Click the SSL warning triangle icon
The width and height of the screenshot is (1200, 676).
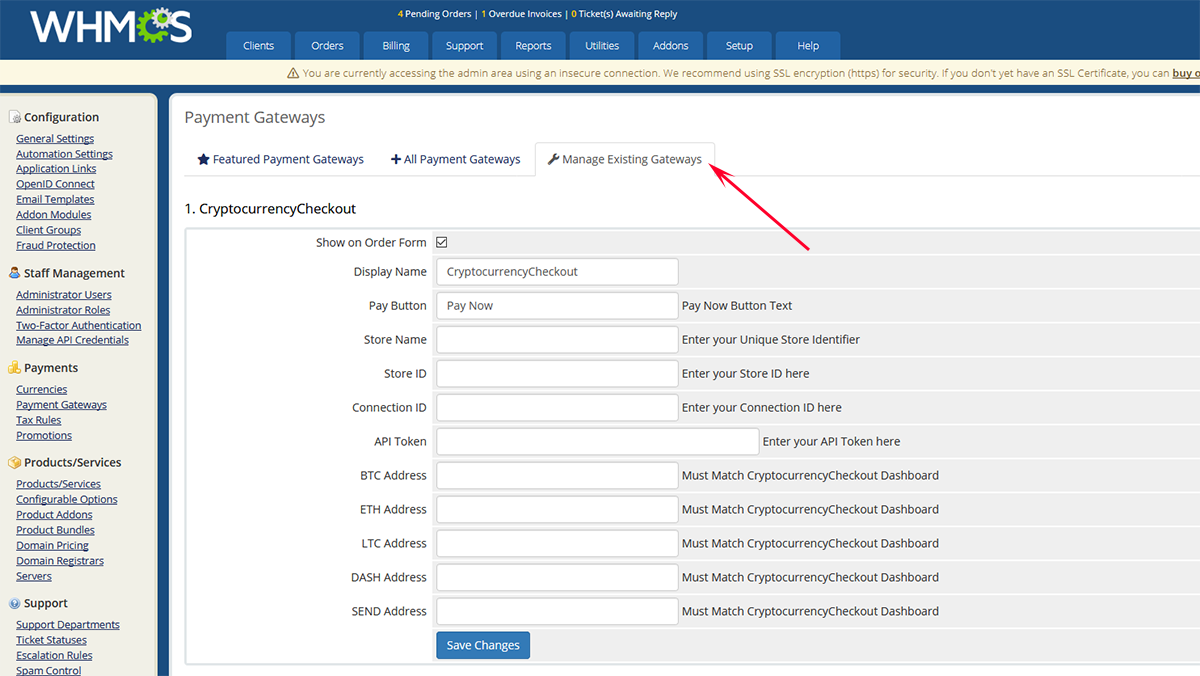[x=293, y=73]
